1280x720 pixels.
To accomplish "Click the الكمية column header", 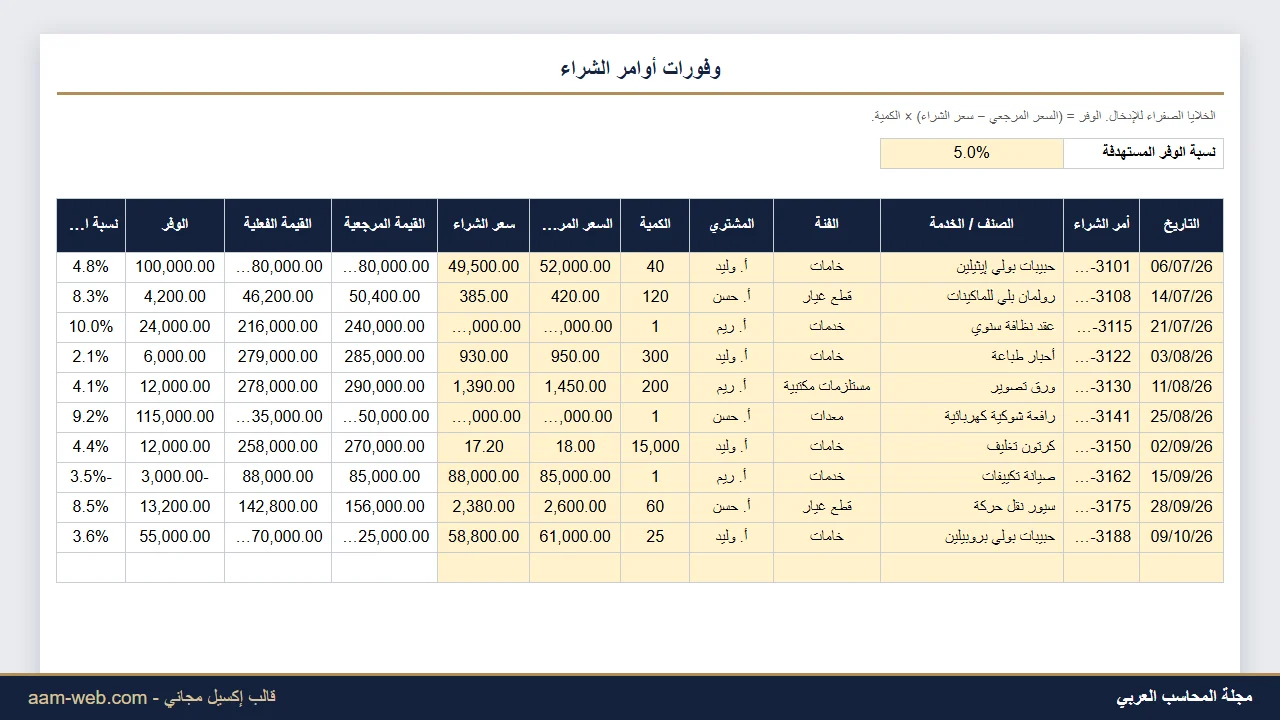I will (655, 225).
